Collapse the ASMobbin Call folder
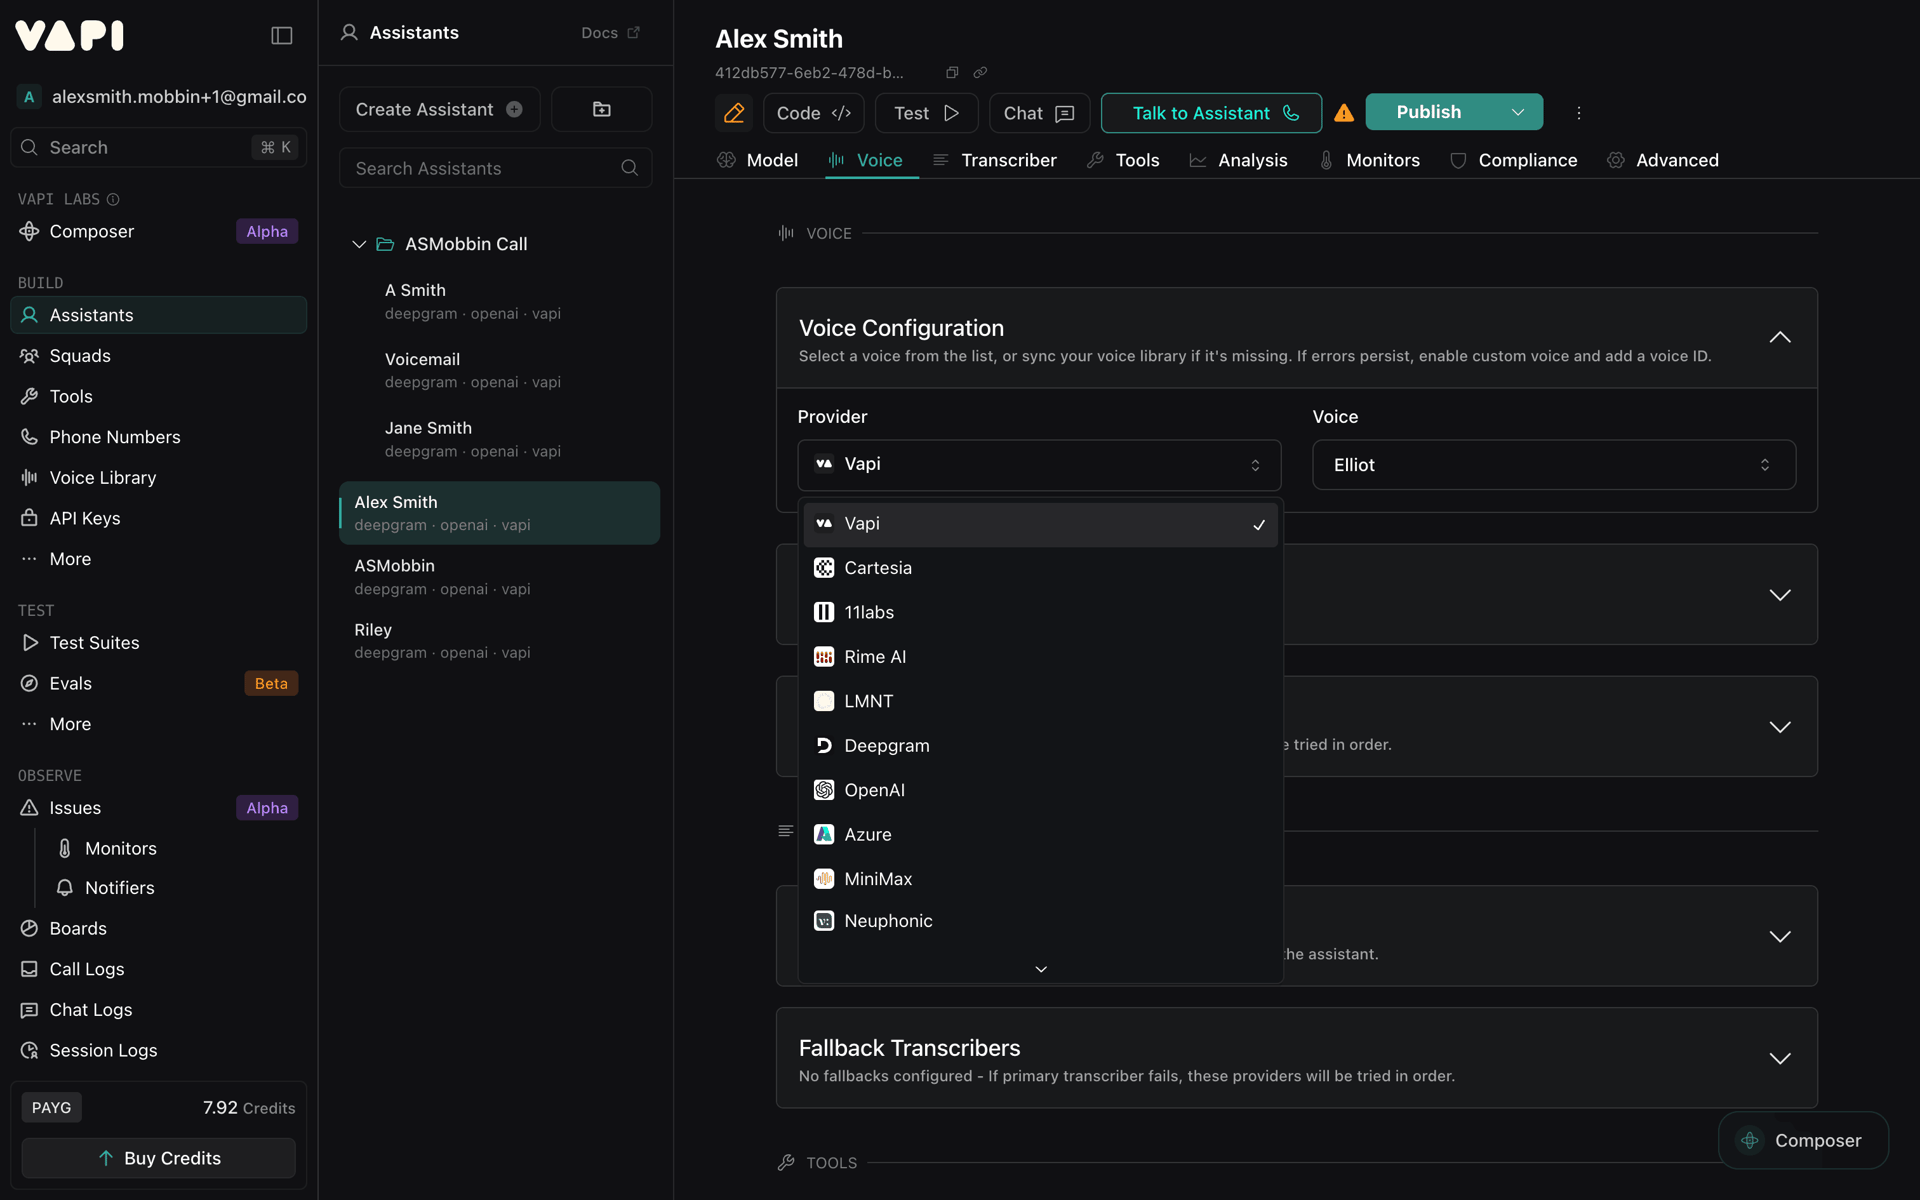1920x1200 pixels. [359, 244]
